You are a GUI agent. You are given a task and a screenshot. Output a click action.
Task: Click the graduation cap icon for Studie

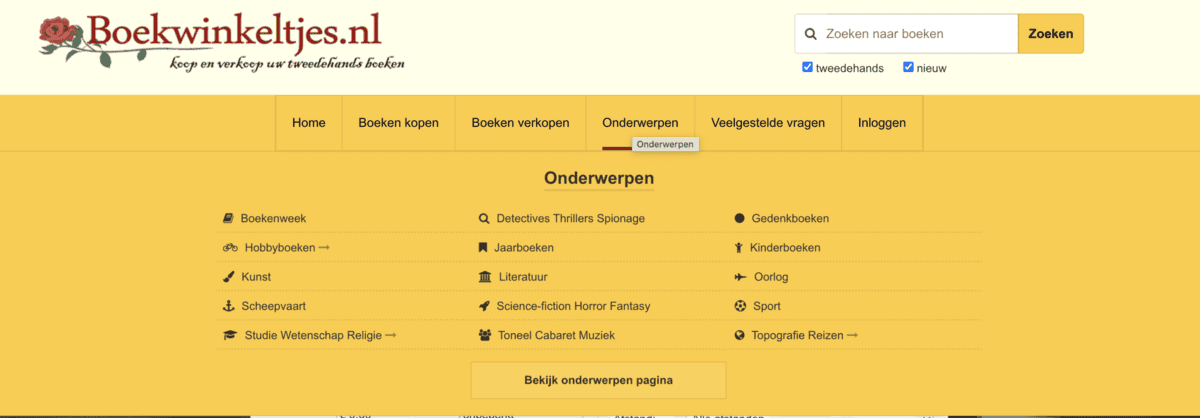[230, 335]
